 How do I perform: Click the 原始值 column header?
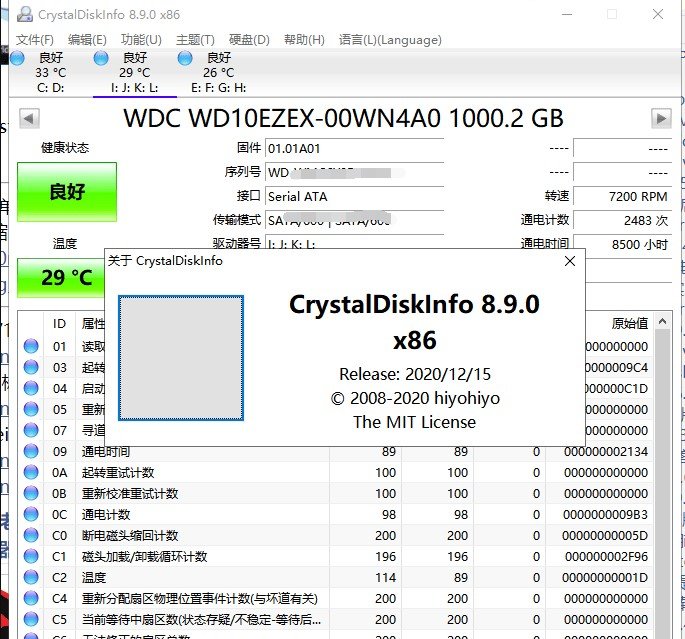(630, 324)
